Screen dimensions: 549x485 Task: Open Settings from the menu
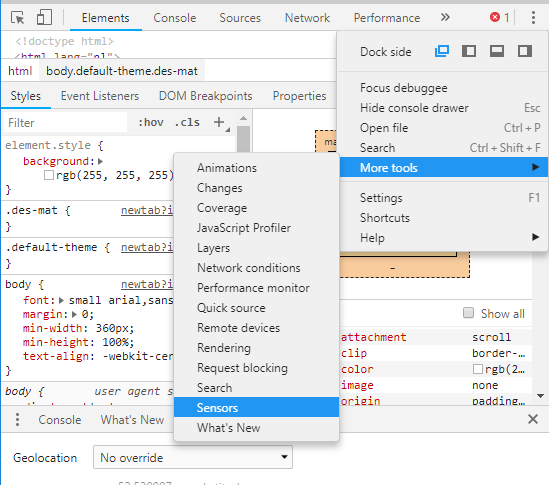(x=443, y=198)
